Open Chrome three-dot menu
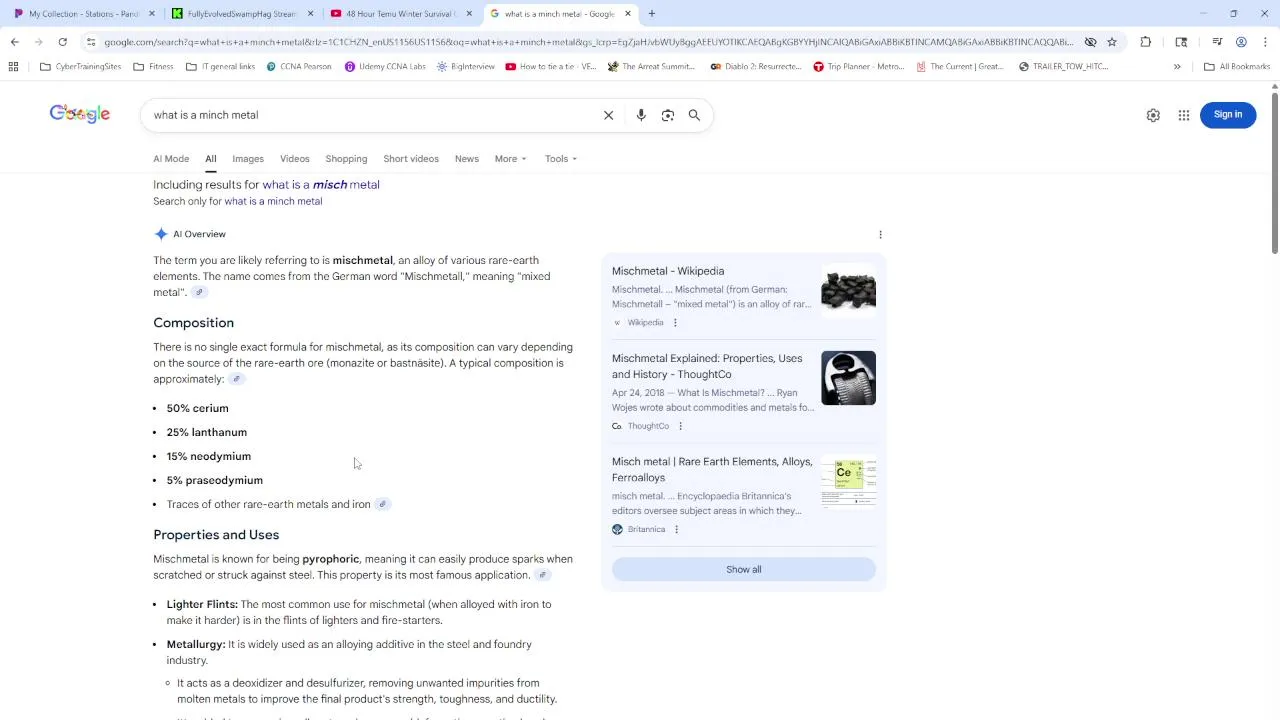1280x720 pixels. 1265,42
